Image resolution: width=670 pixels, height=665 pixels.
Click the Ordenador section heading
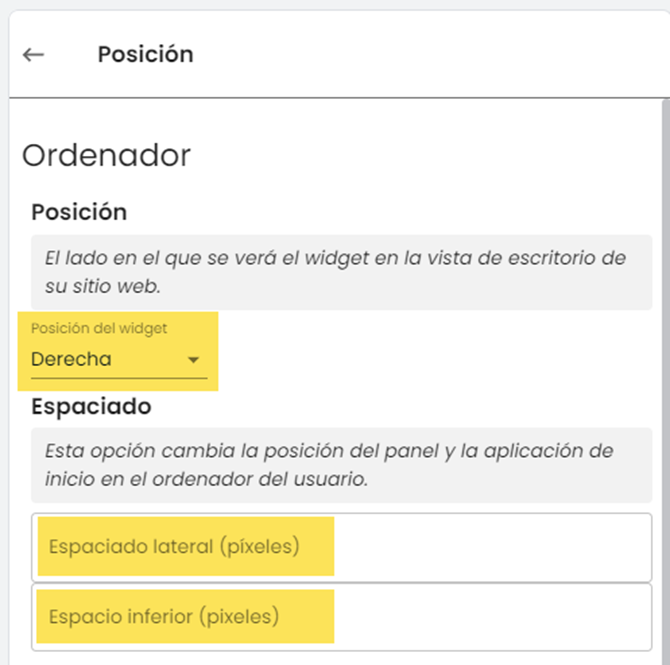[x=106, y=155]
